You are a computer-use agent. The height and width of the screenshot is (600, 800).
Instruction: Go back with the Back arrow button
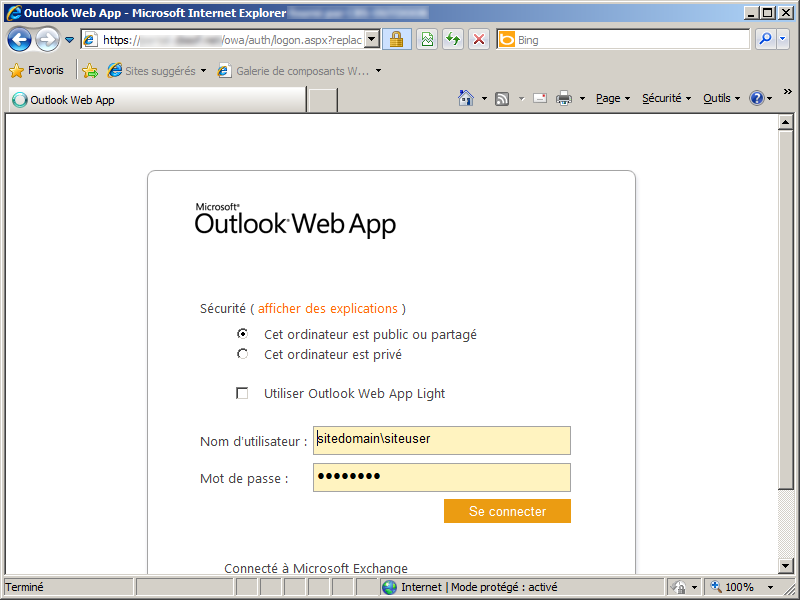click(x=19, y=39)
